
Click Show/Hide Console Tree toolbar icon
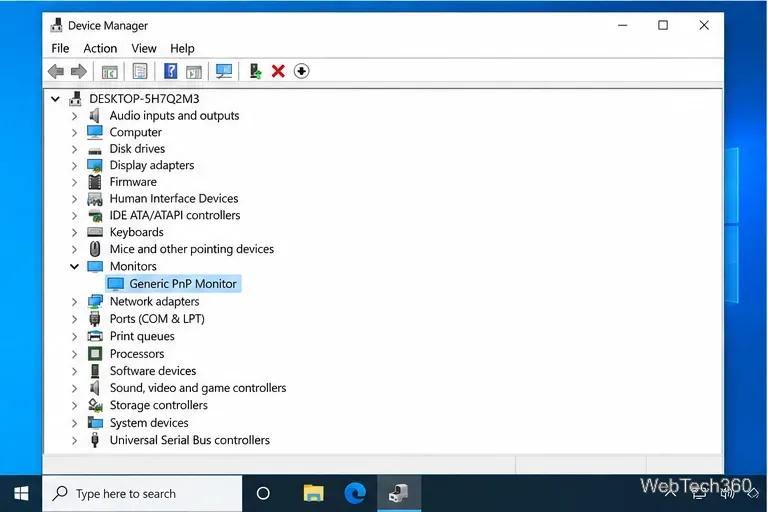coord(109,72)
